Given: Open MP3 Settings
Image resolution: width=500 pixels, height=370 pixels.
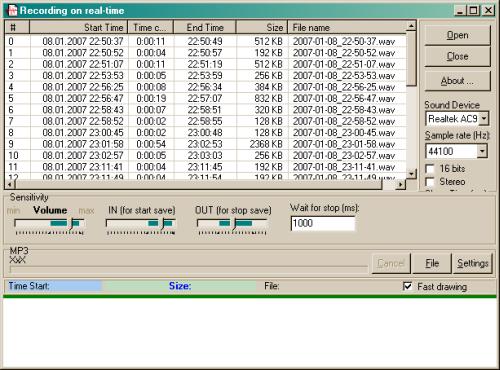Looking at the screenshot, I should click(x=472, y=263).
